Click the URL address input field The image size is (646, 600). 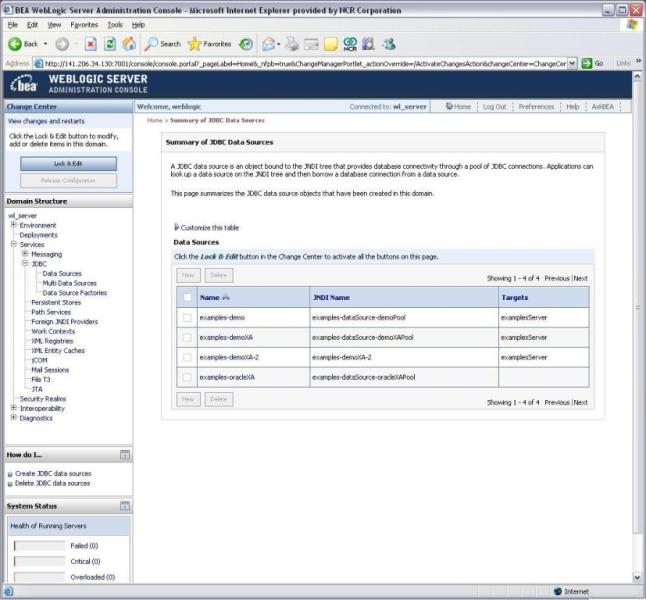pos(305,63)
